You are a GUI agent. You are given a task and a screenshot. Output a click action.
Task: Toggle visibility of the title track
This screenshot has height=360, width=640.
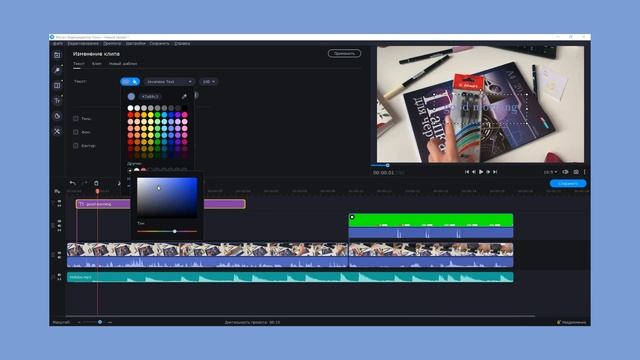pyautogui.click(x=60, y=201)
